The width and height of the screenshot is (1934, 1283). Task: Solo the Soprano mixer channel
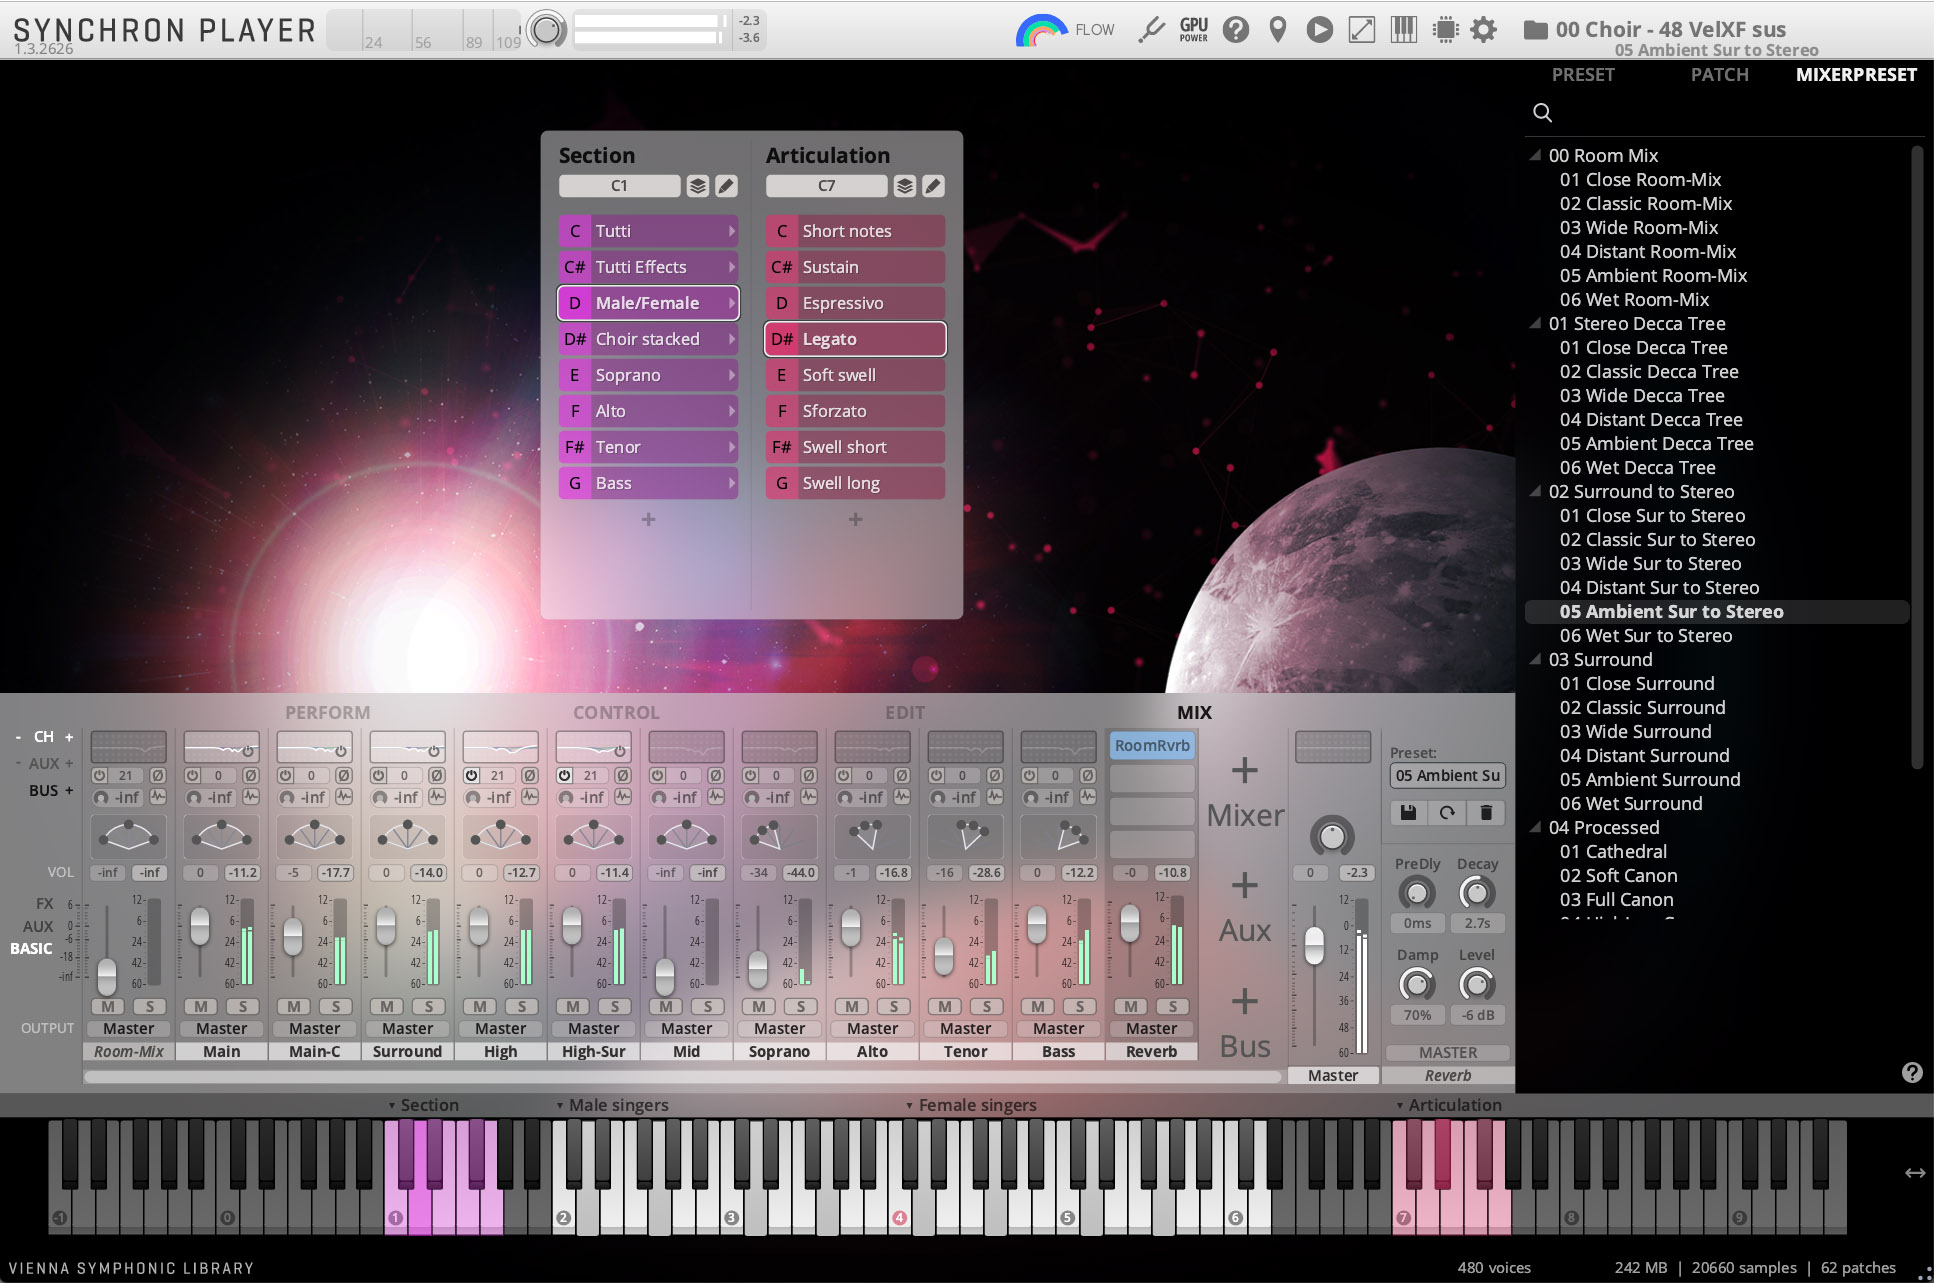[801, 1006]
